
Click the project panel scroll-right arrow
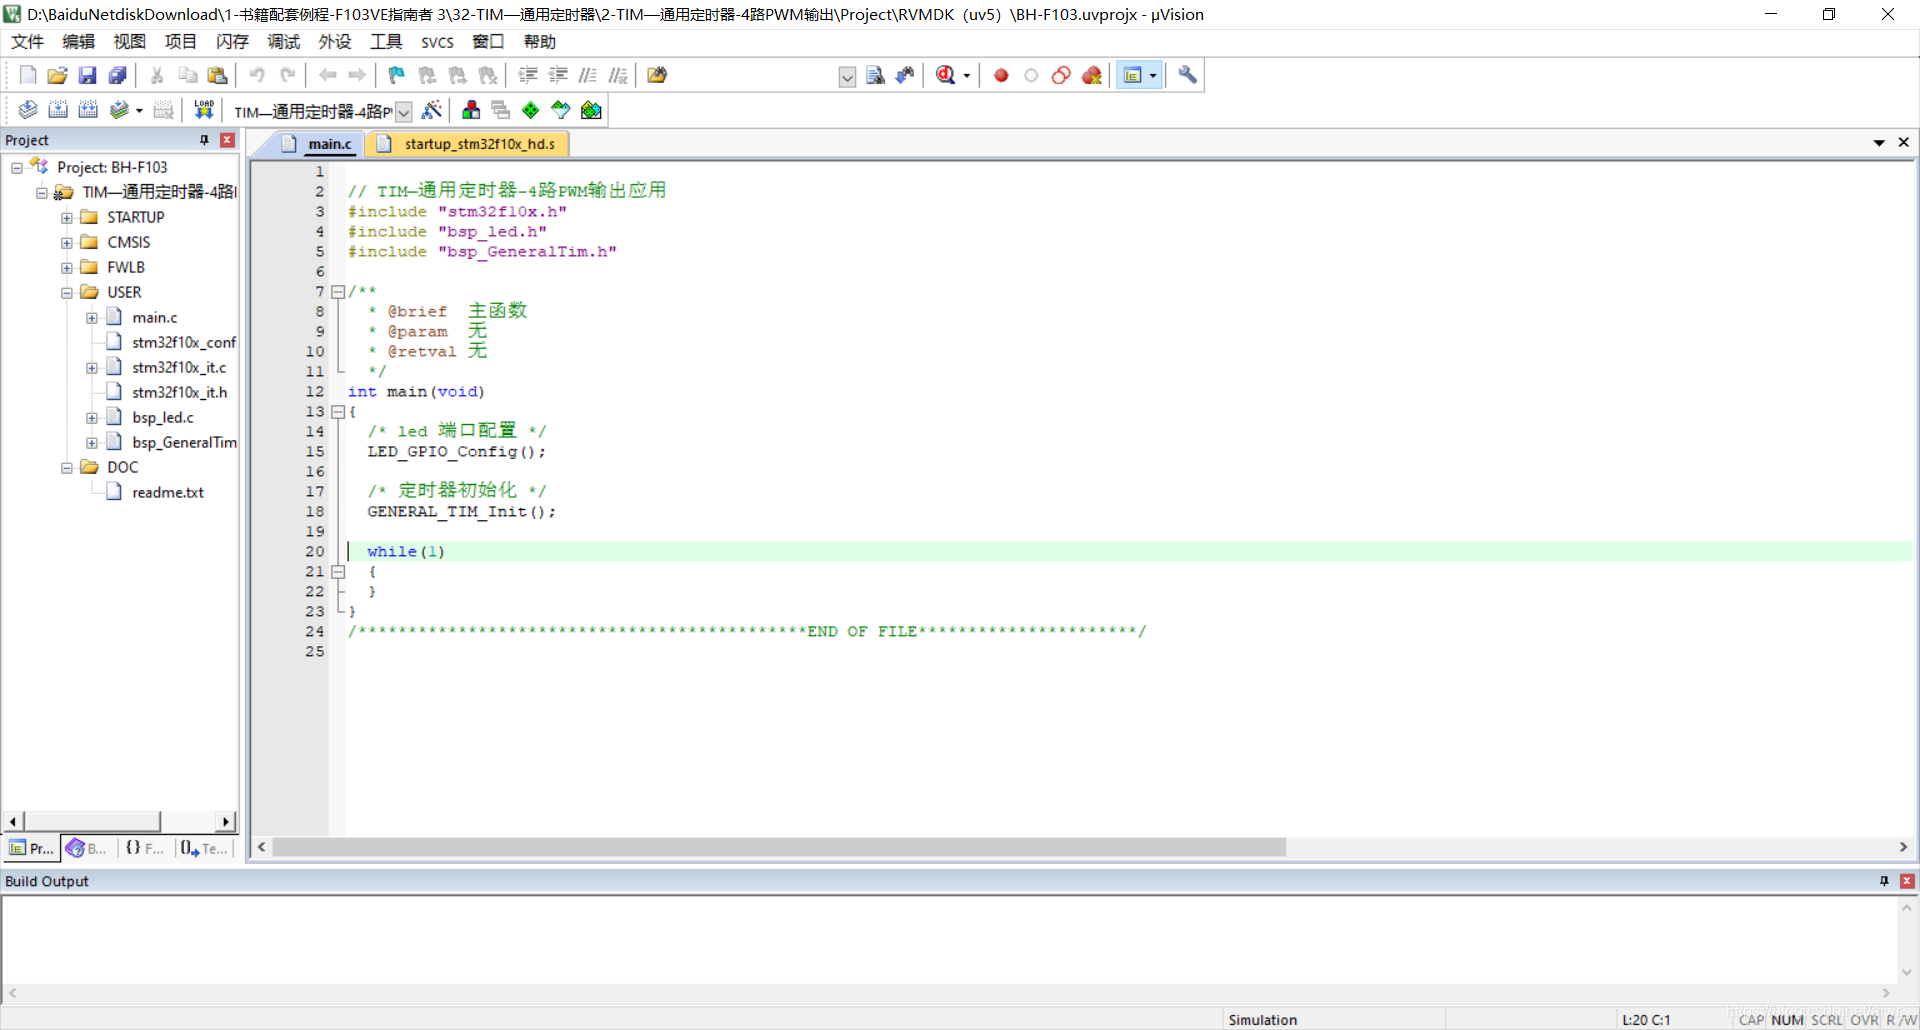[x=226, y=821]
